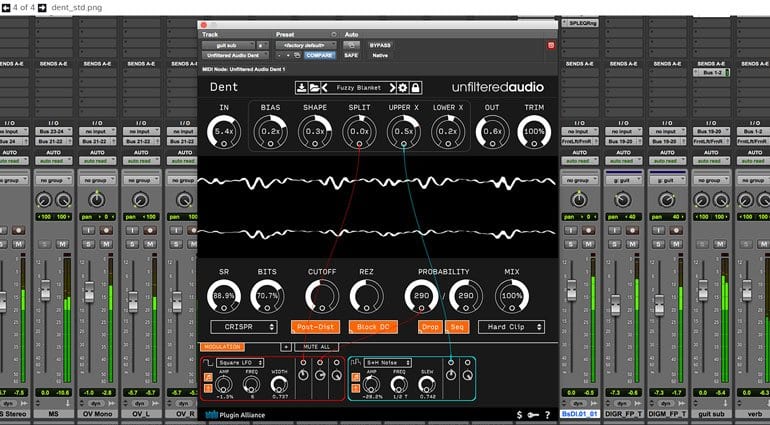Click the red target icon in the plugin header
Screen dimensions: 770x425
[x=551, y=45]
